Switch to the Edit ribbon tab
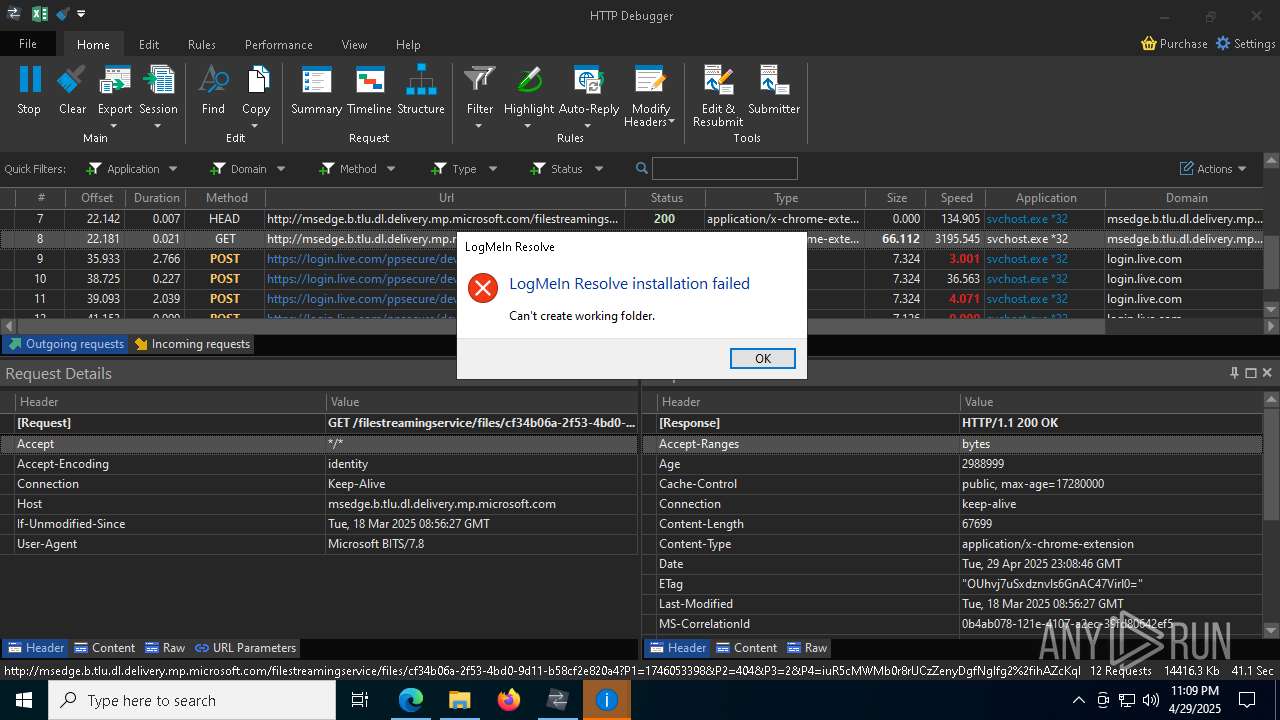 pos(149,44)
